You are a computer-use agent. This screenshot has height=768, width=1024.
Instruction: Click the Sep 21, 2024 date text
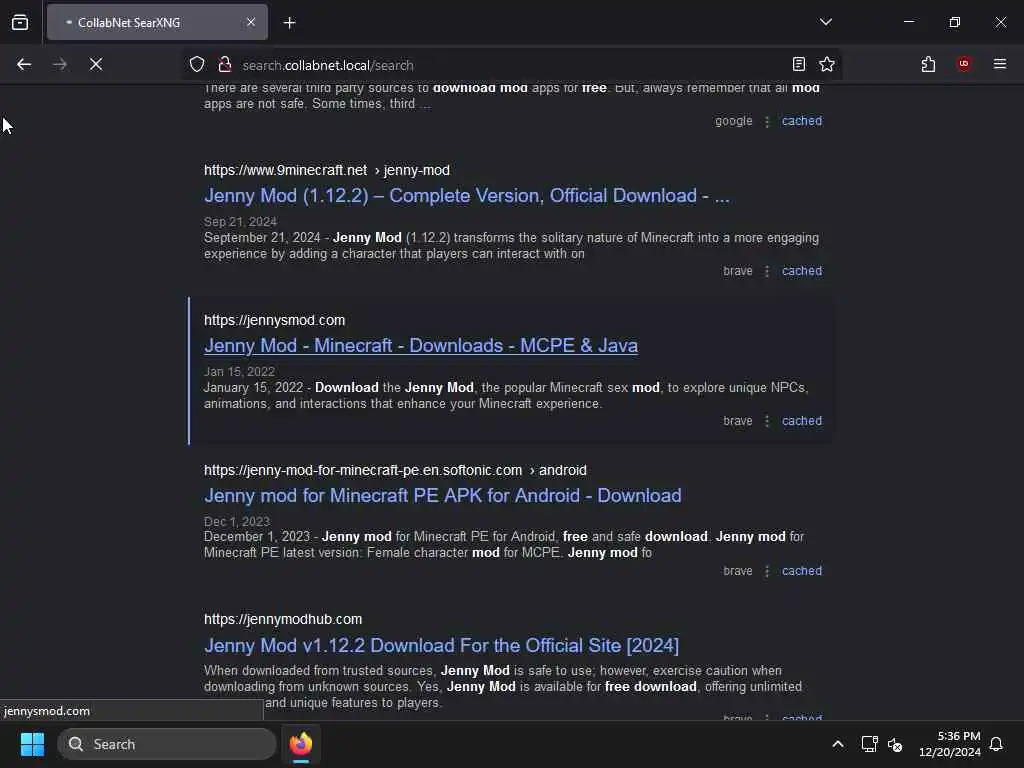point(240,222)
